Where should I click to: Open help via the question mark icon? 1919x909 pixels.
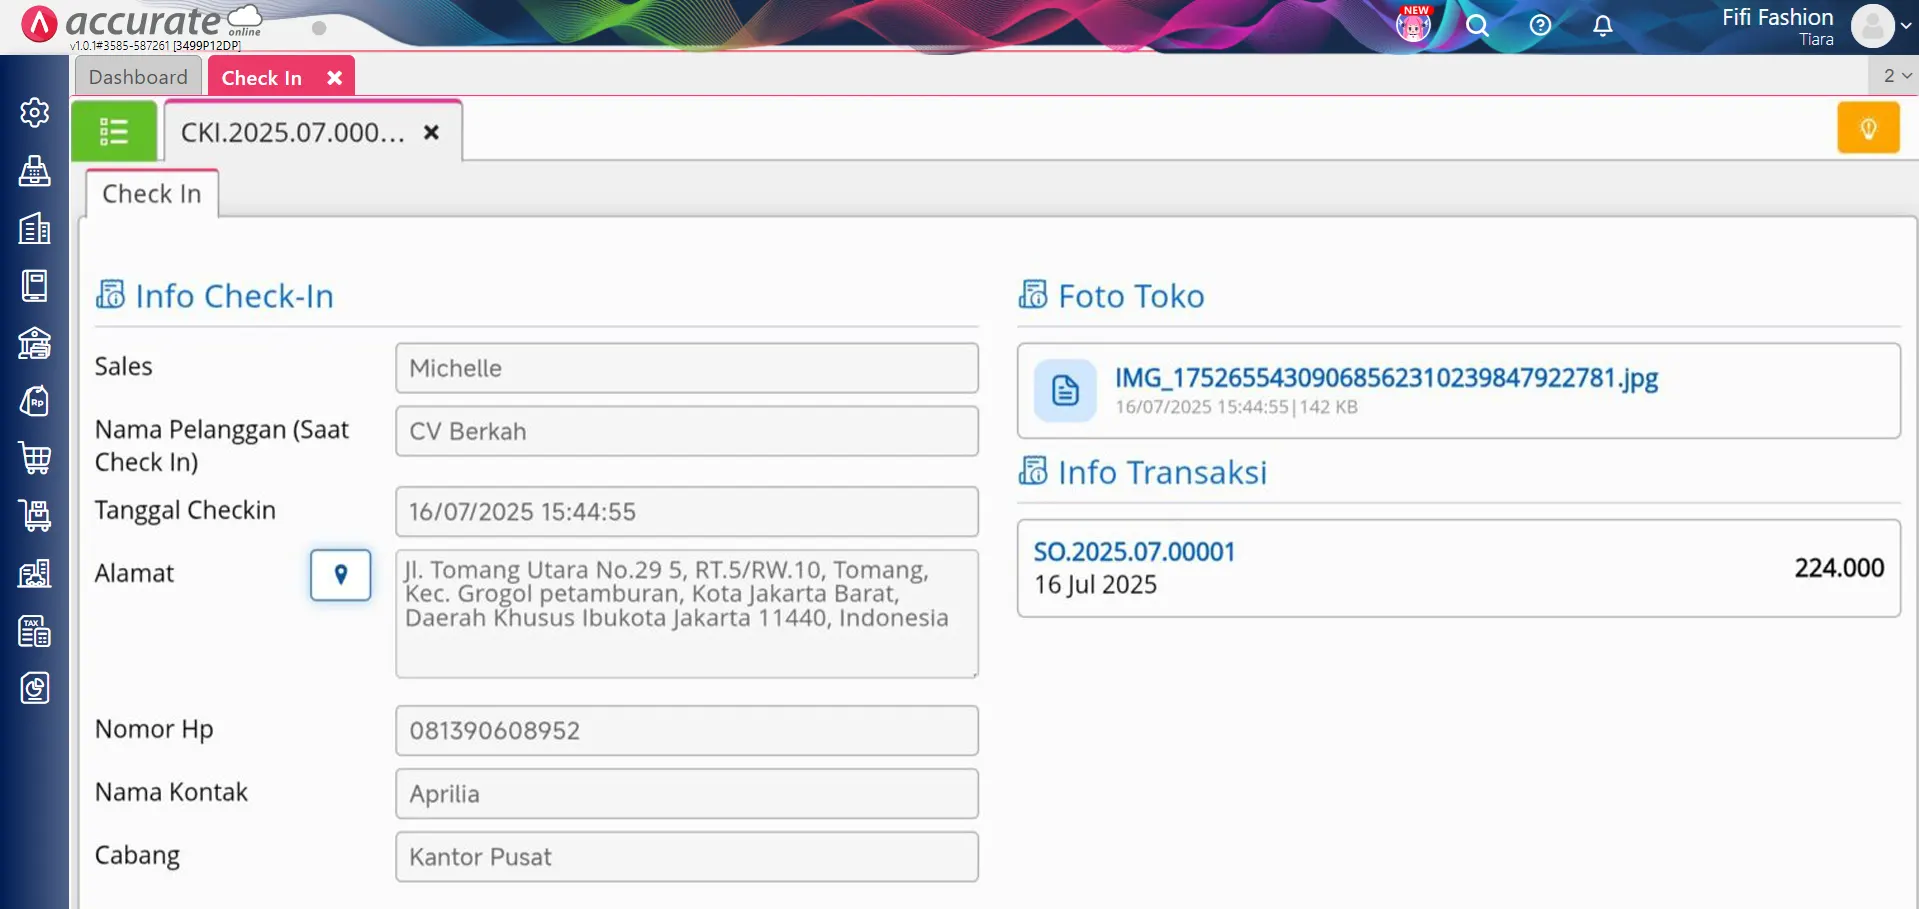pos(1539,26)
